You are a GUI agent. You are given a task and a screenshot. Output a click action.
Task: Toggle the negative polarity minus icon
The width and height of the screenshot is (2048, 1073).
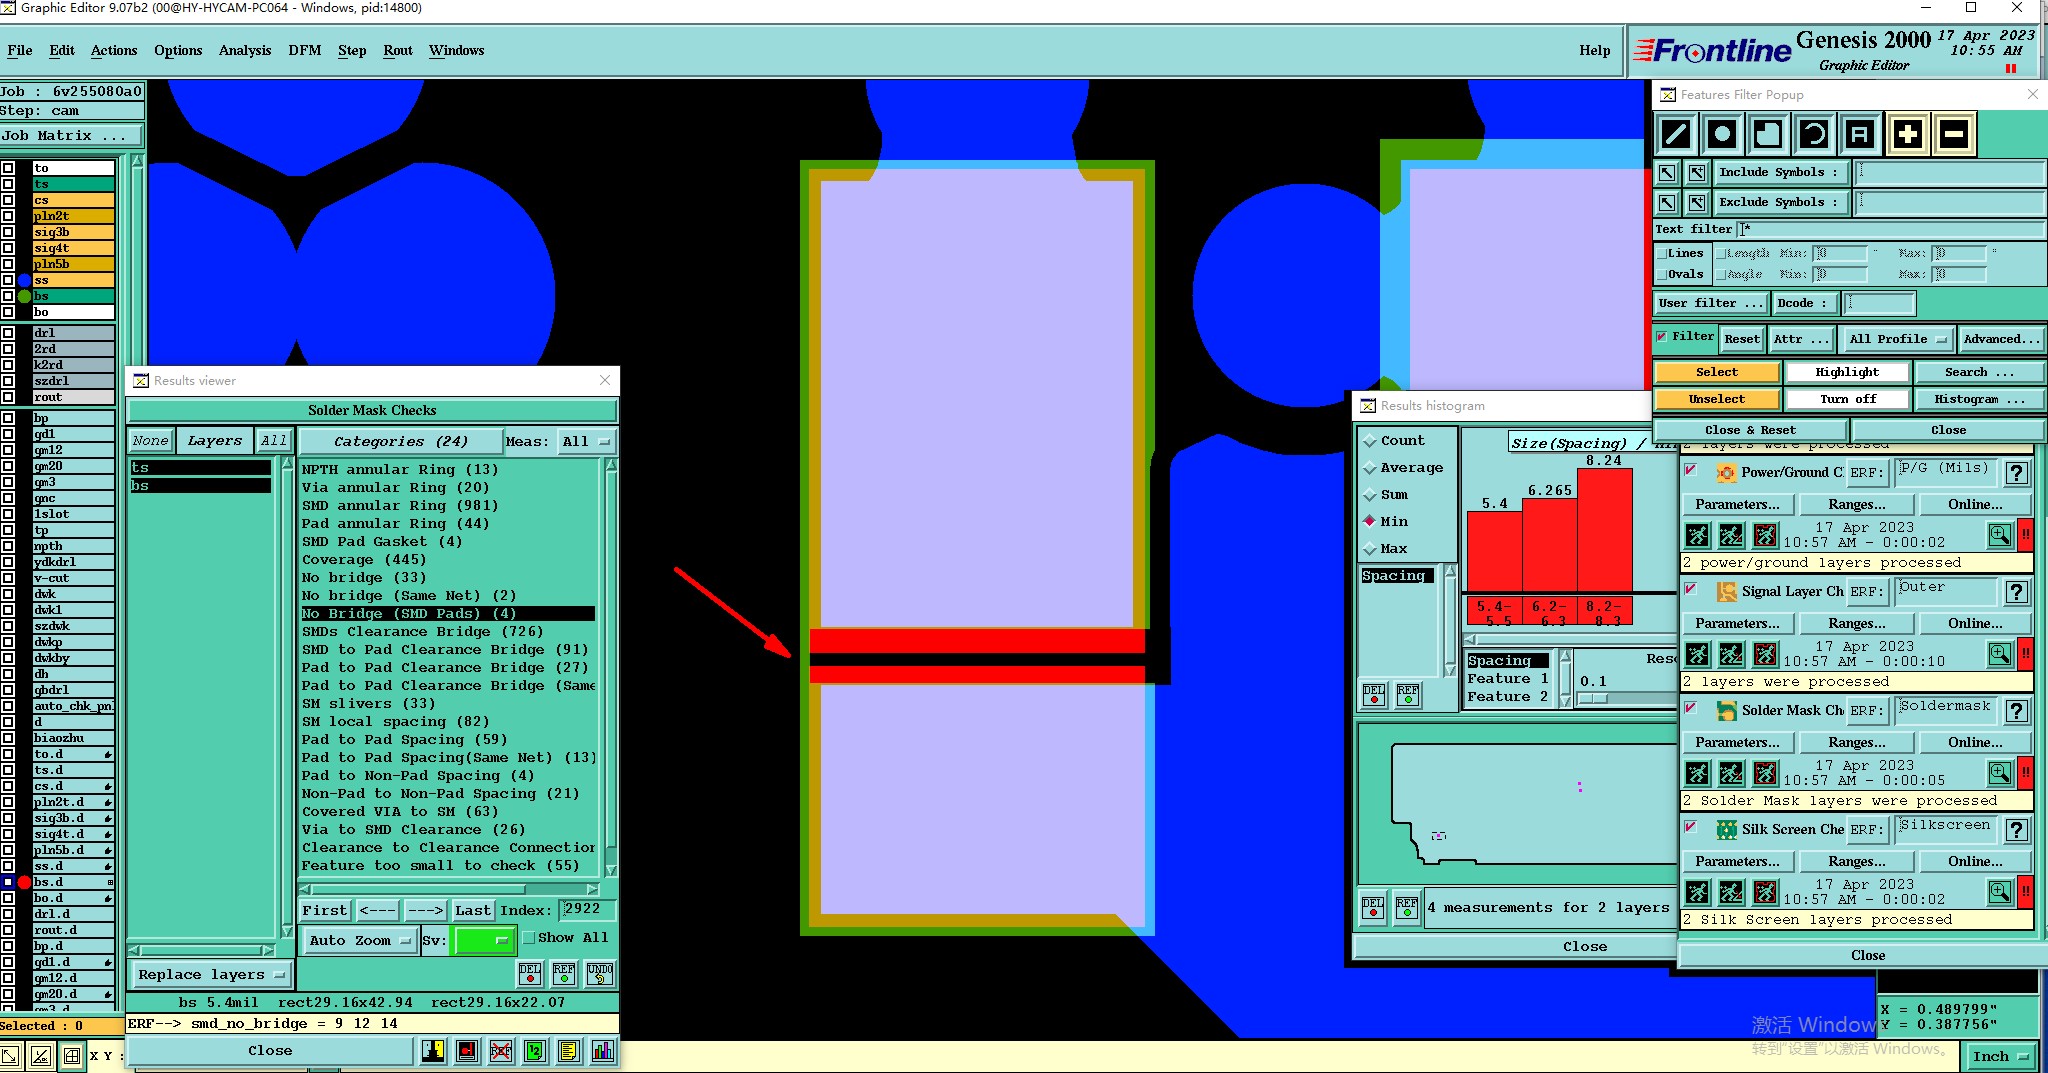click(x=1955, y=134)
